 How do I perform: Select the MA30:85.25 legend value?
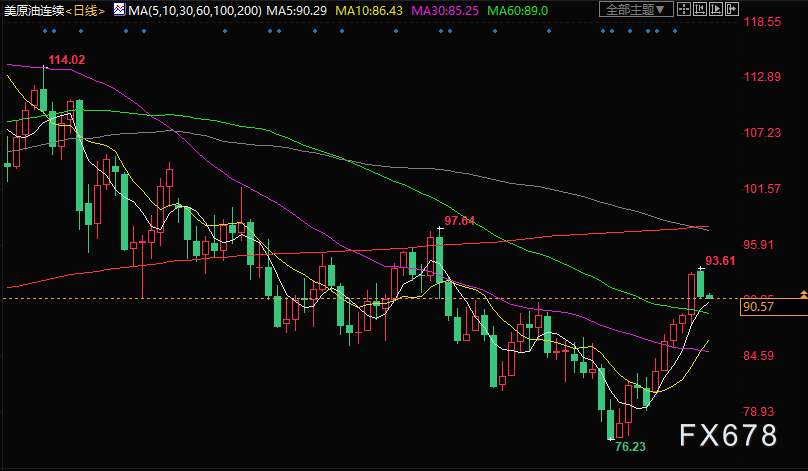coord(445,10)
